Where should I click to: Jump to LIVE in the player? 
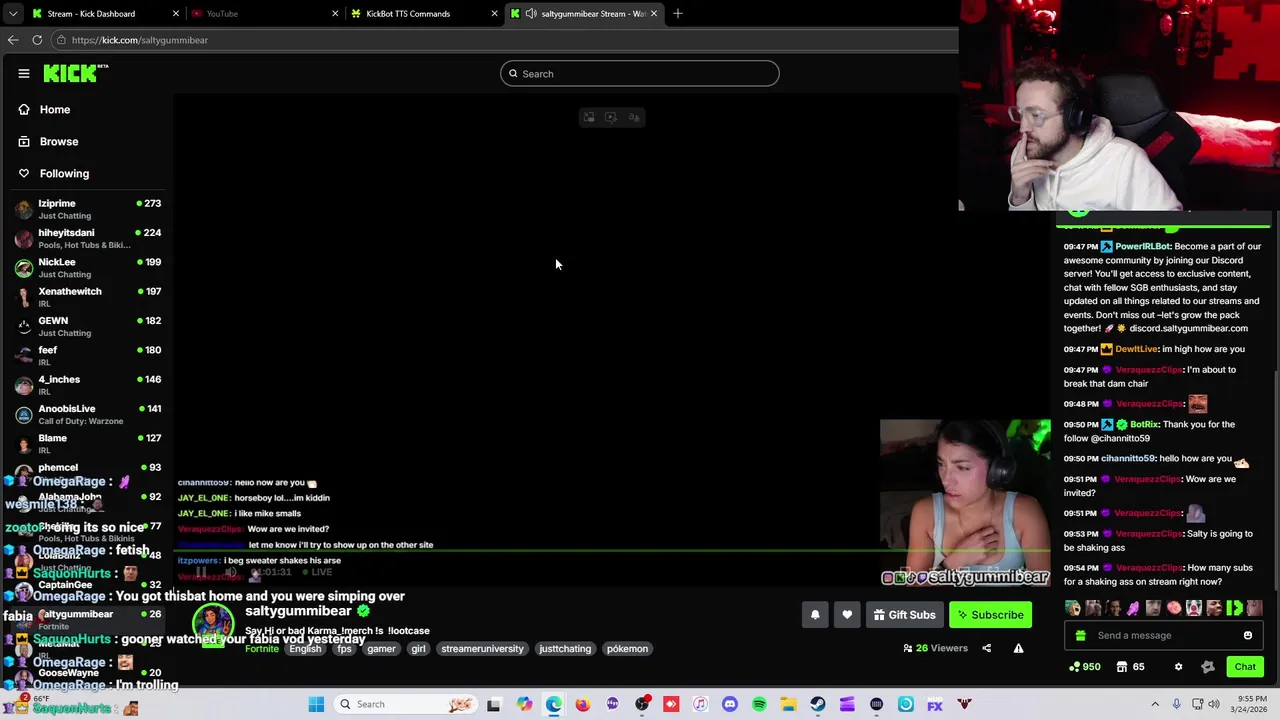(x=316, y=572)
